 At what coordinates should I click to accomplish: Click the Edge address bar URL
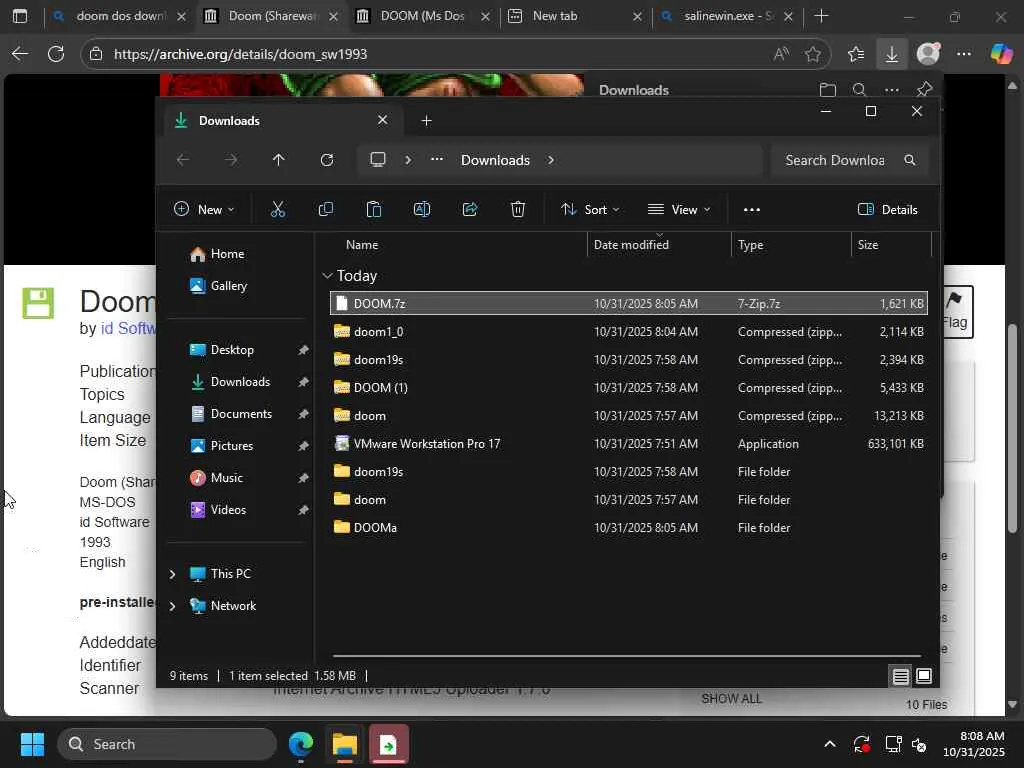coord(240,54)
